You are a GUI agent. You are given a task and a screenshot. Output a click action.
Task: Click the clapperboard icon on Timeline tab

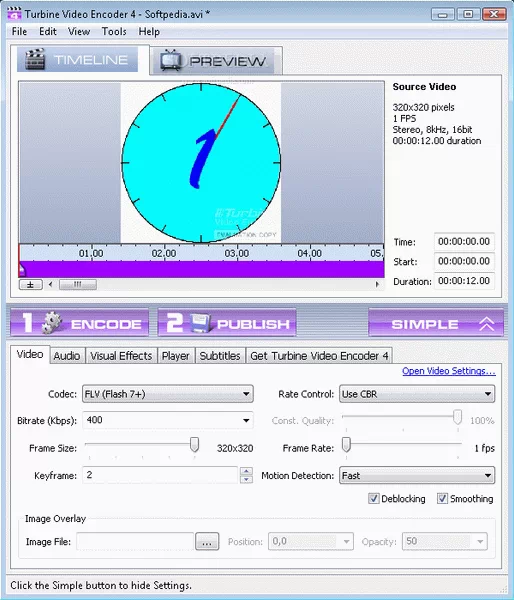pyautogui.click(x=35, y=59)
